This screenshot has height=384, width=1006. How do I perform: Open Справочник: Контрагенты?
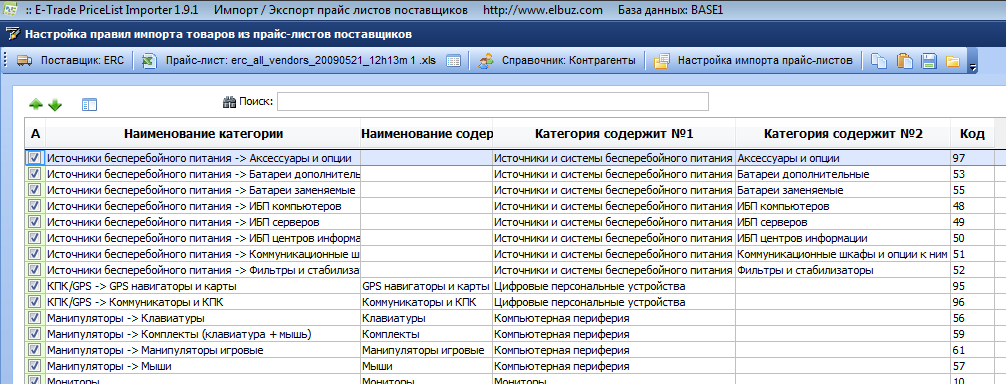(x=557, y=61)
